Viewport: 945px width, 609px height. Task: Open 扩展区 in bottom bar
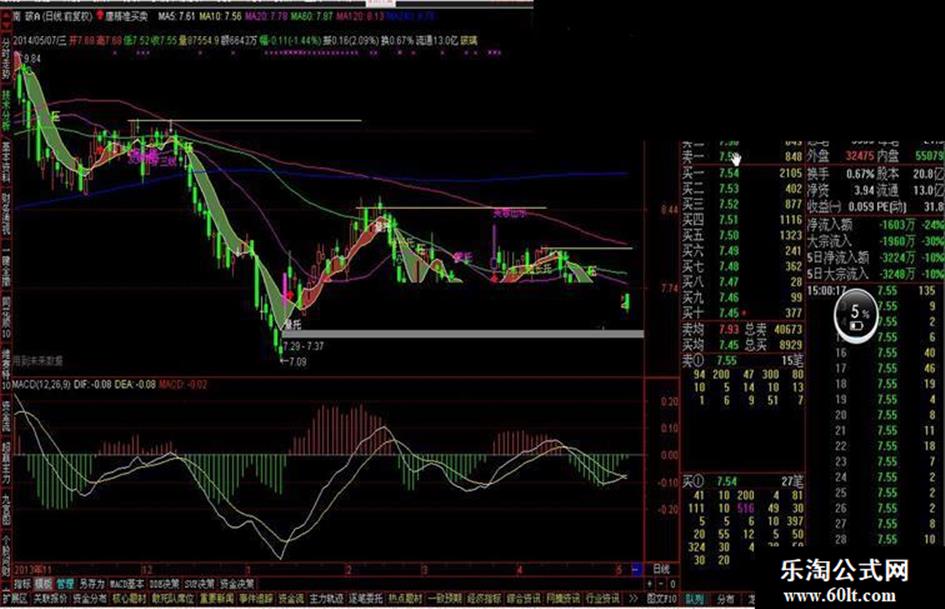14,599
